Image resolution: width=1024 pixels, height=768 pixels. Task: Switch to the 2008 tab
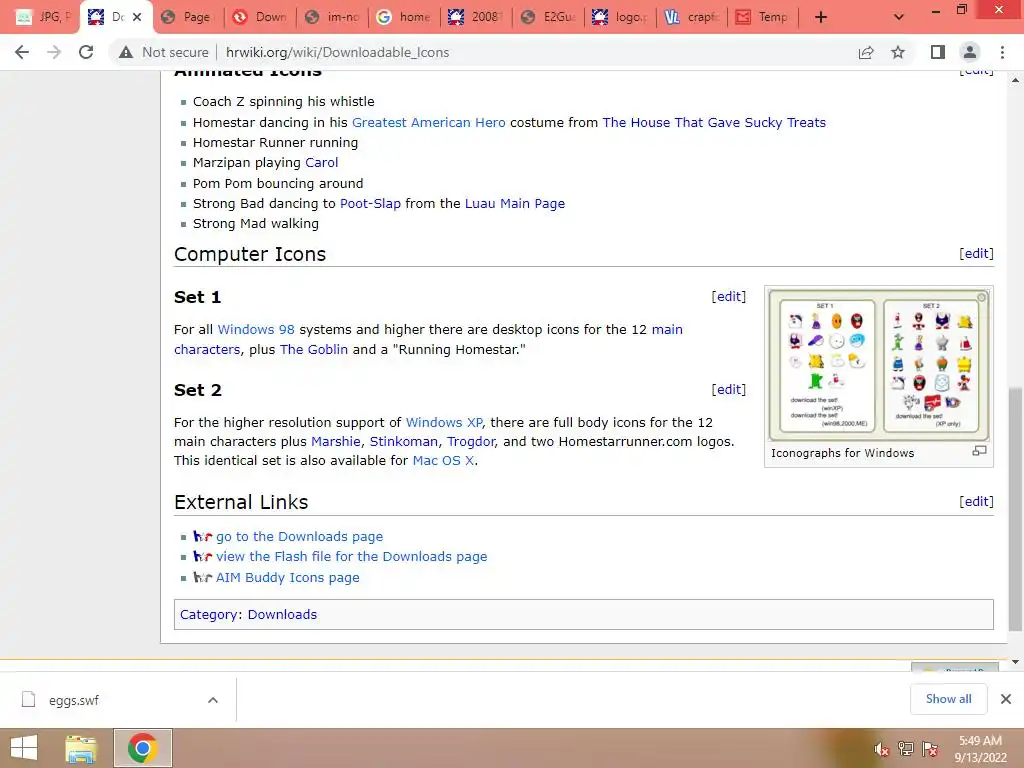pyautogui.click(x=477, y=17)
